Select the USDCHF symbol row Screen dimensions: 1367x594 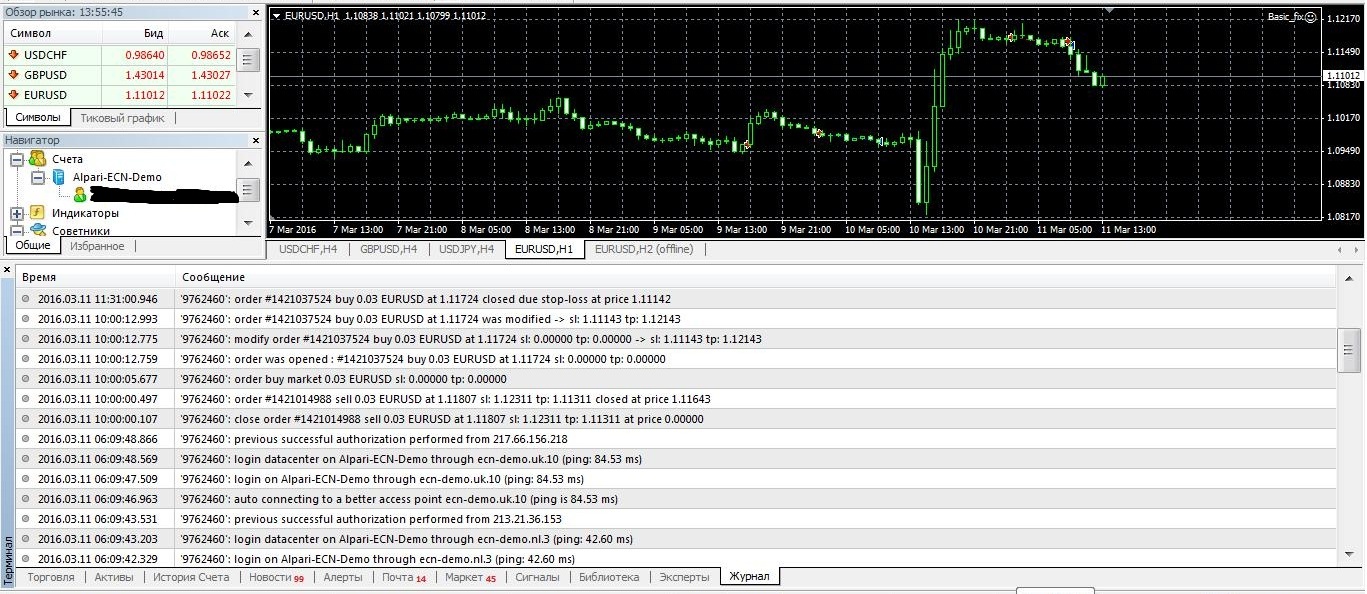click(119, 55)
